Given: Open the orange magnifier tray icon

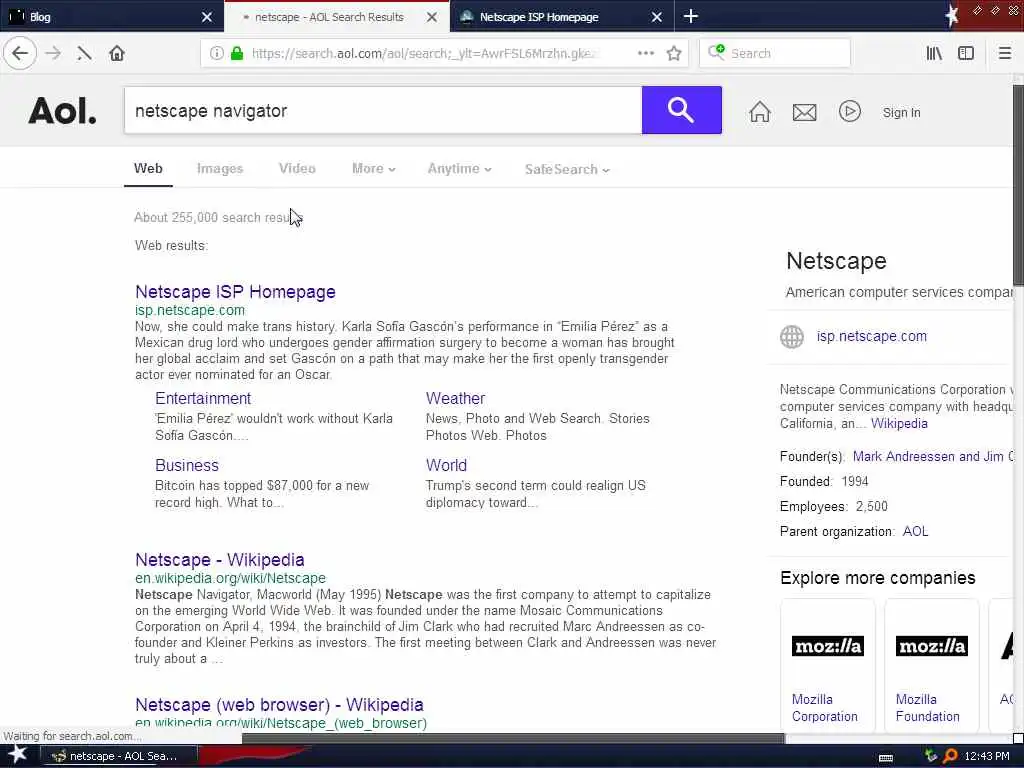Looking at the screenshot, I should click(x=950, y=756).
